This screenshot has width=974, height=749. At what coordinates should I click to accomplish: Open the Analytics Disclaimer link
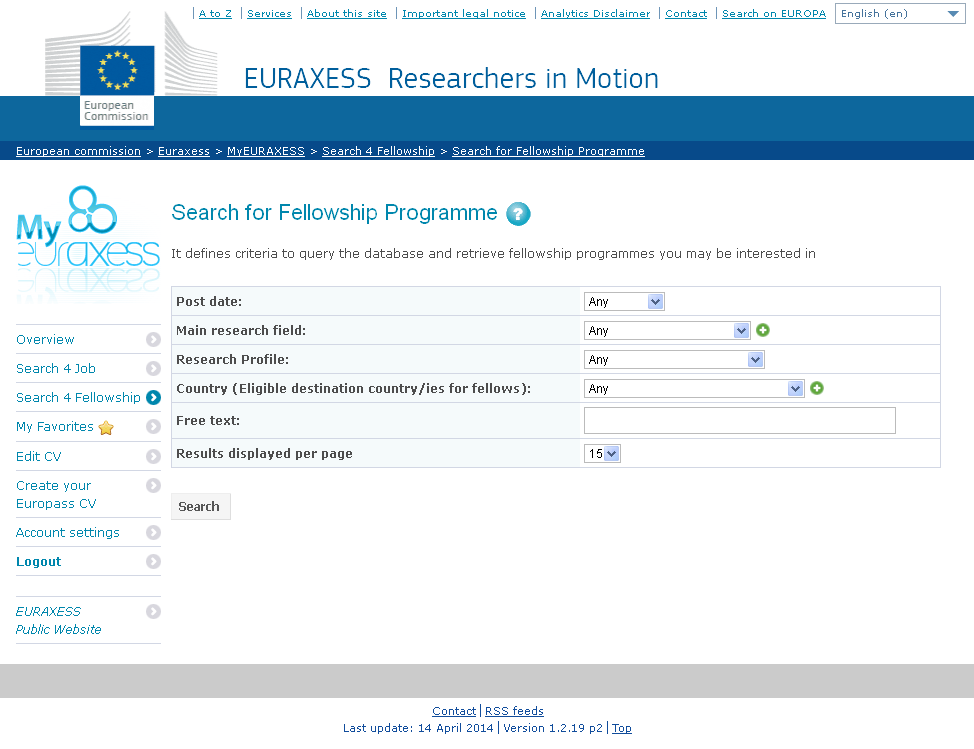(595, 14)
